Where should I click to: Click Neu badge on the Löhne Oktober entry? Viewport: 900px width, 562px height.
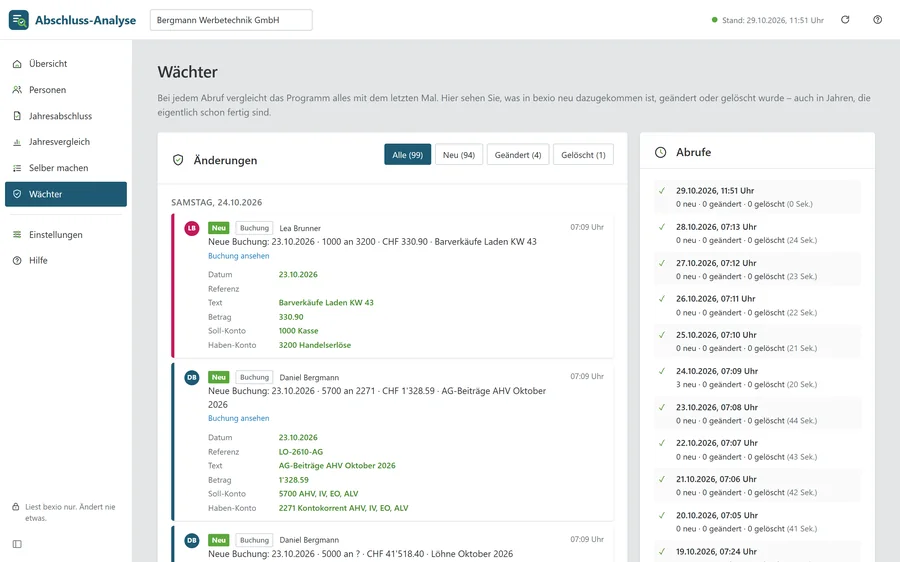coord(219,540)
